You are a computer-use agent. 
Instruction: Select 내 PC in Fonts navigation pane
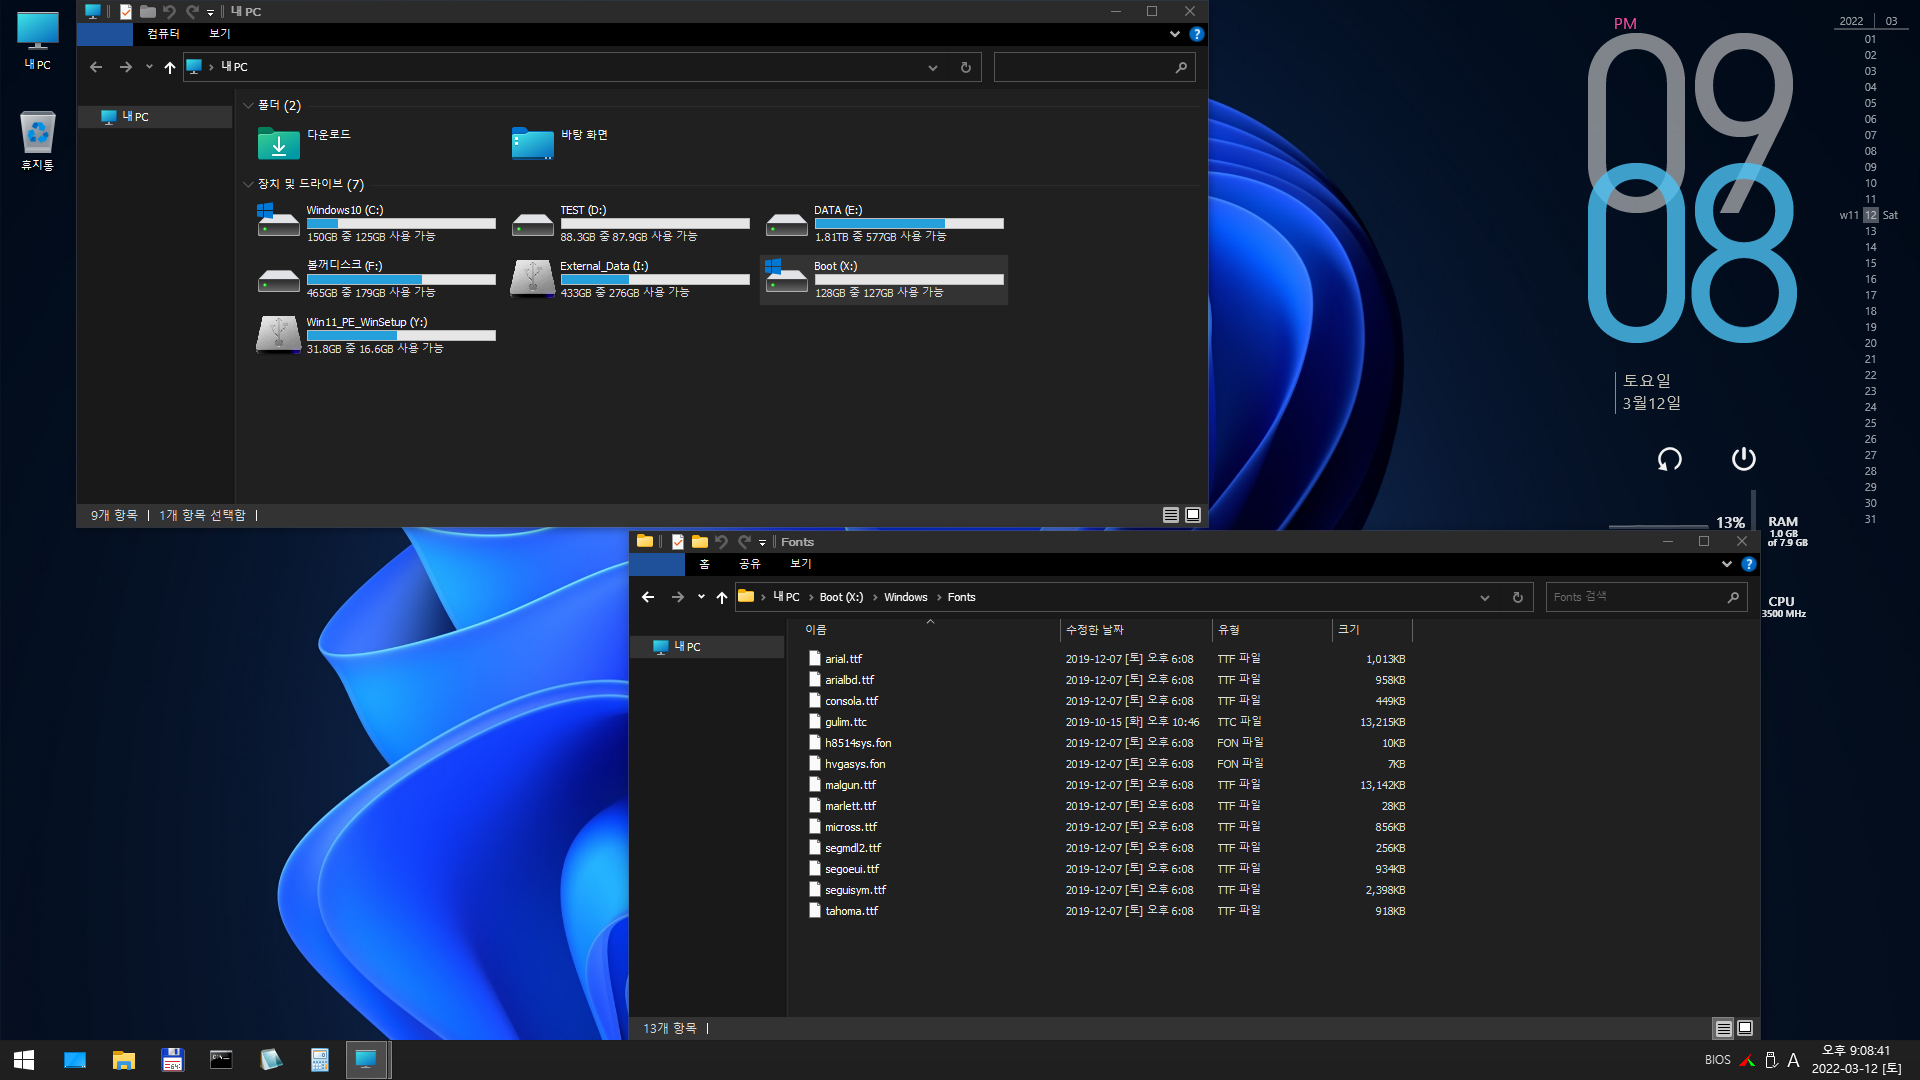(707, 647)
